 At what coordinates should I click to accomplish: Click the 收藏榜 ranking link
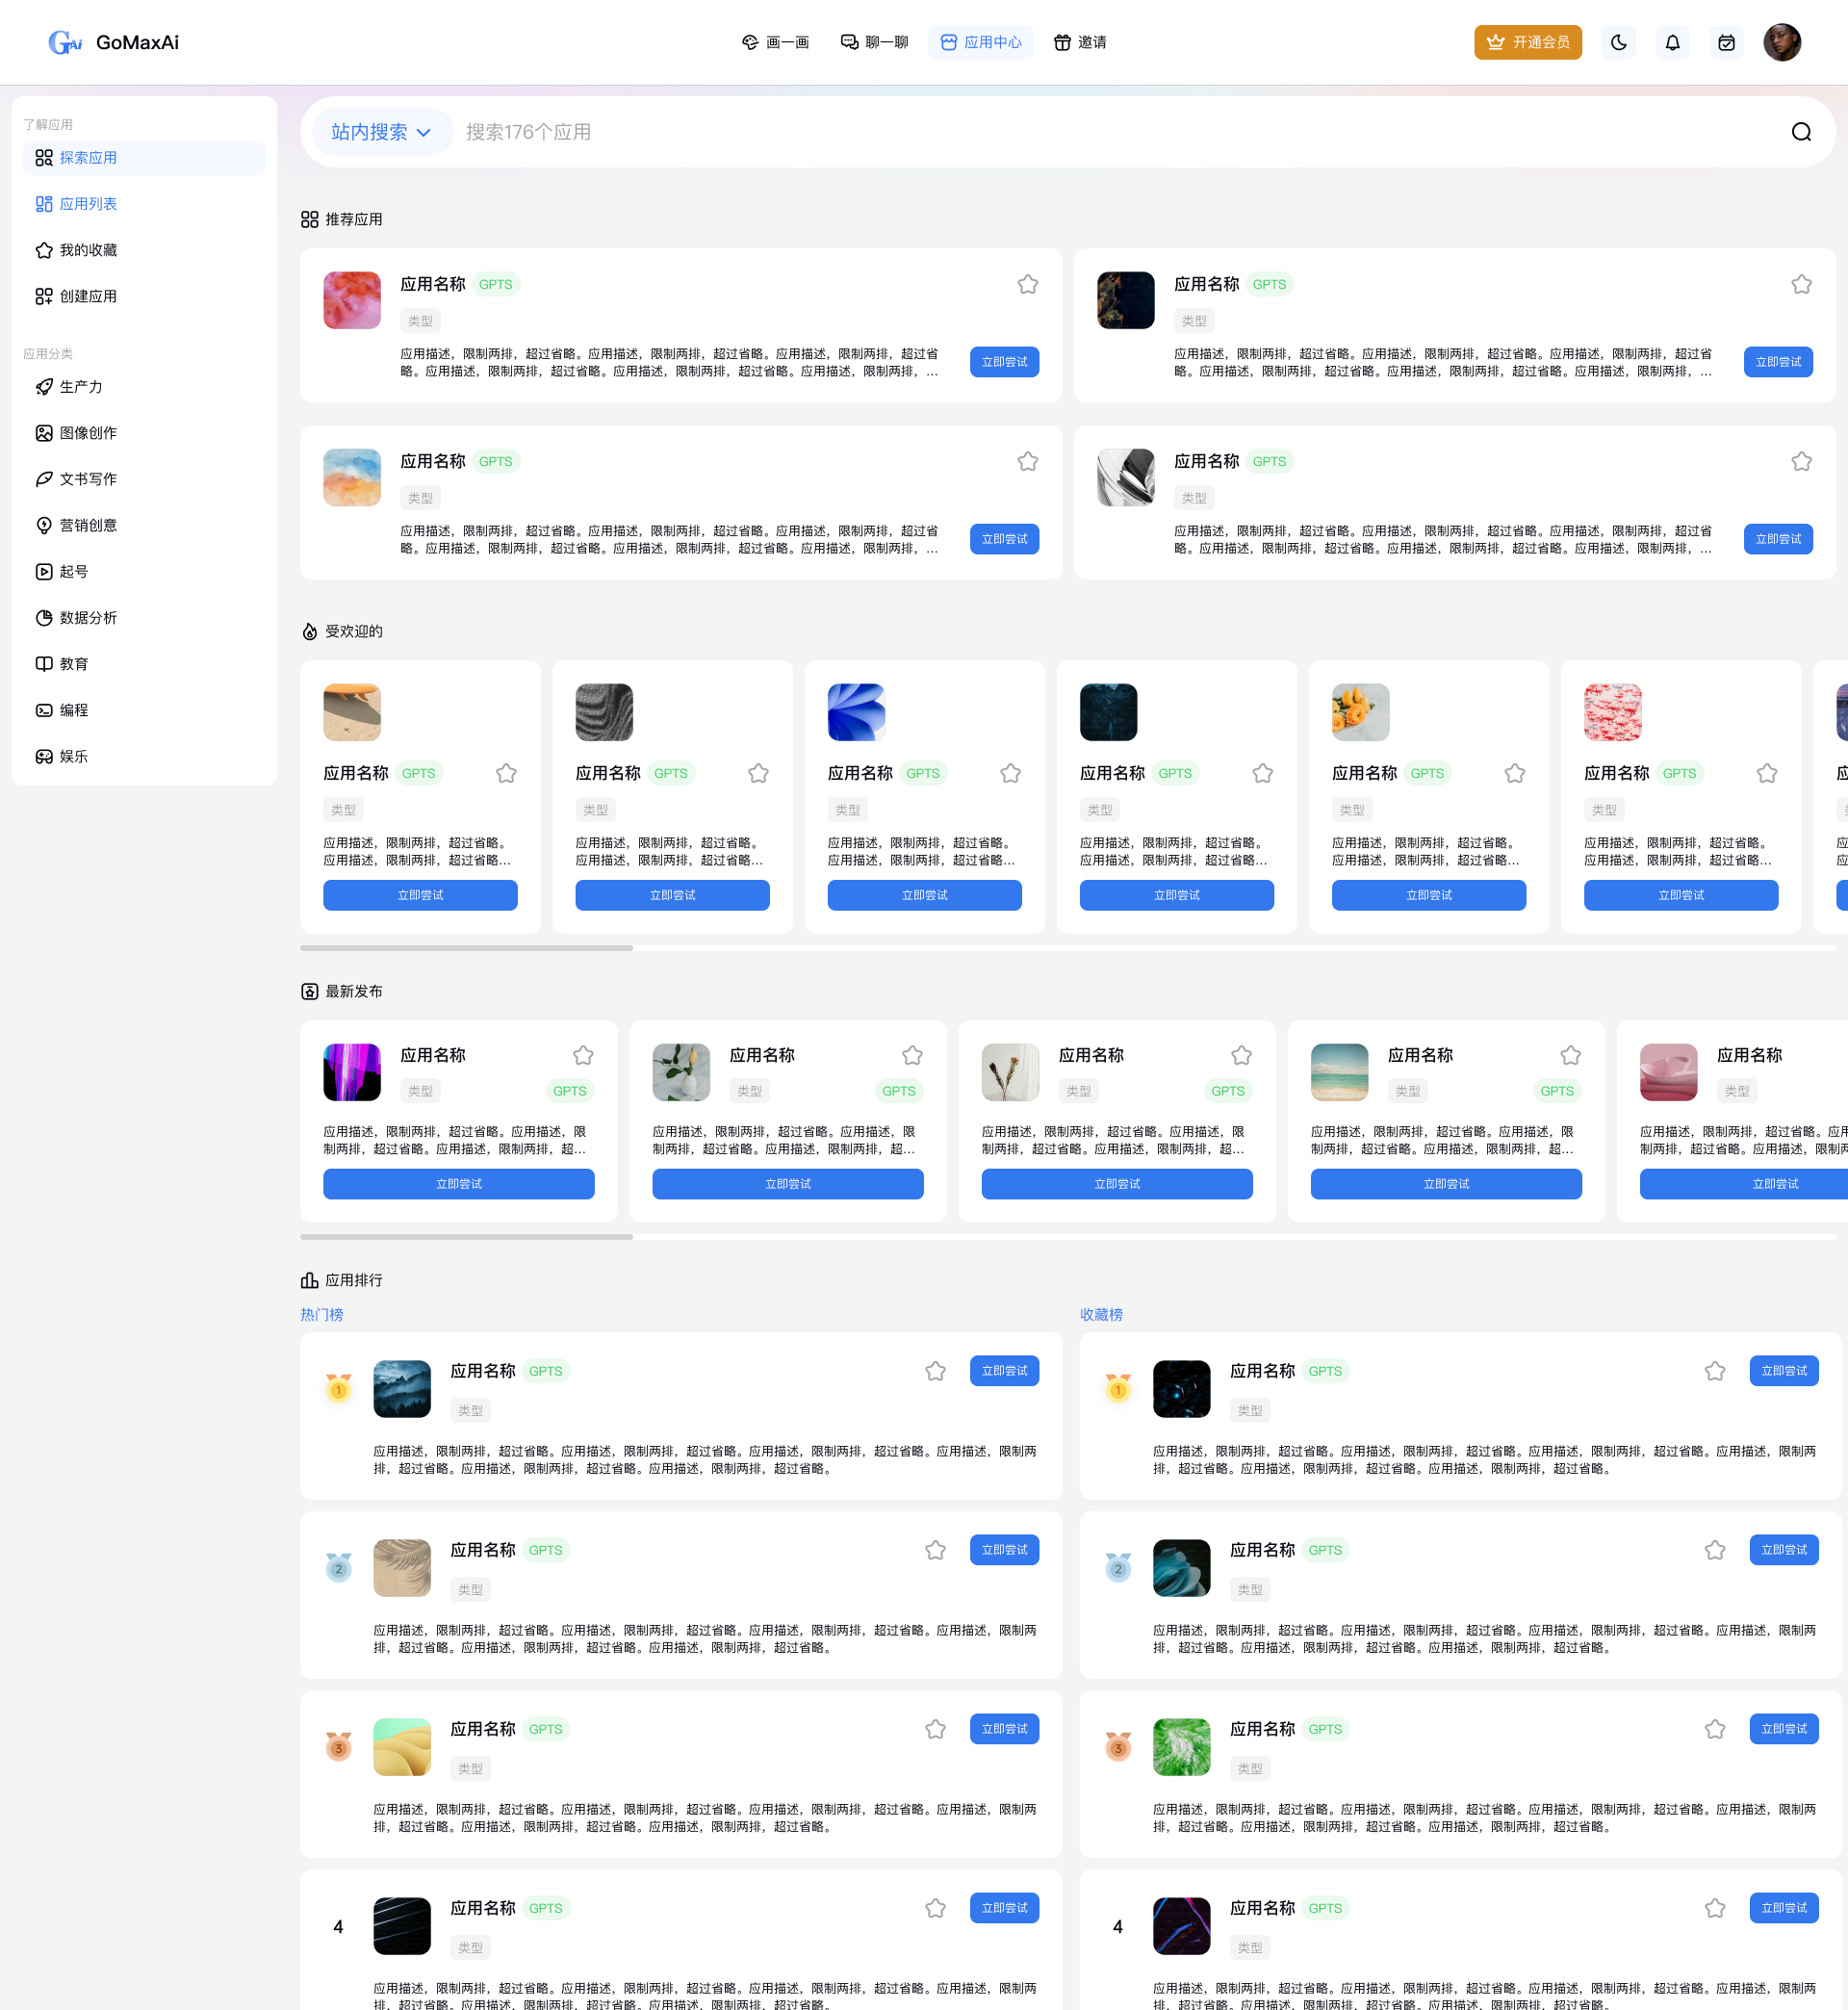(1100, 1314)
